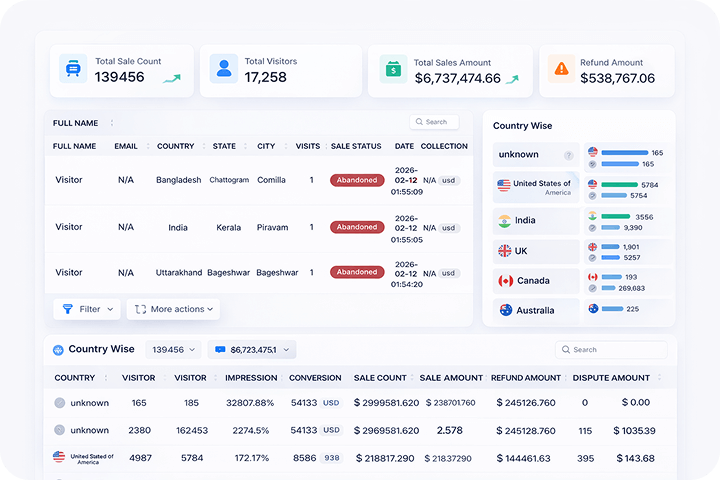Sort by the SALE STATUS column header
This screenshot has height=480, width=720.
point(356,146)
